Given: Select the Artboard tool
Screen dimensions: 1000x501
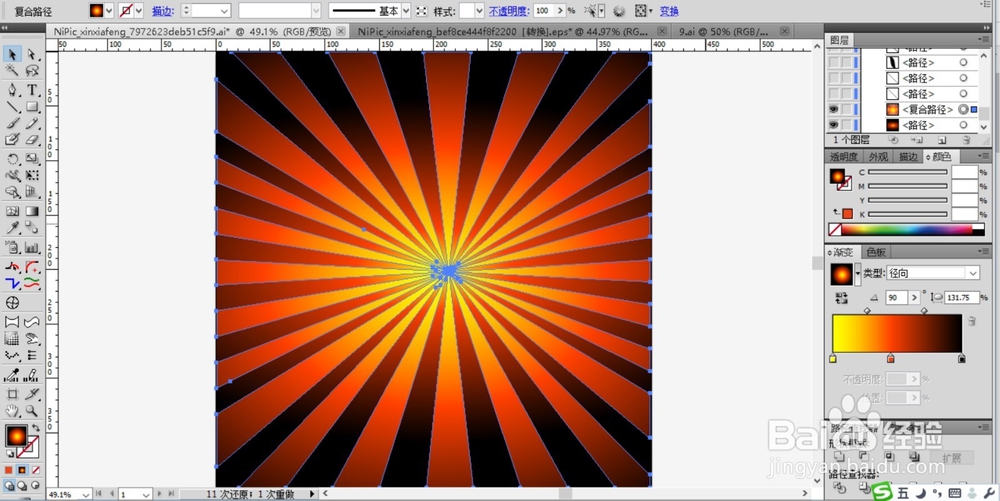Looking at the screenshot, I should tap(12, 394).
